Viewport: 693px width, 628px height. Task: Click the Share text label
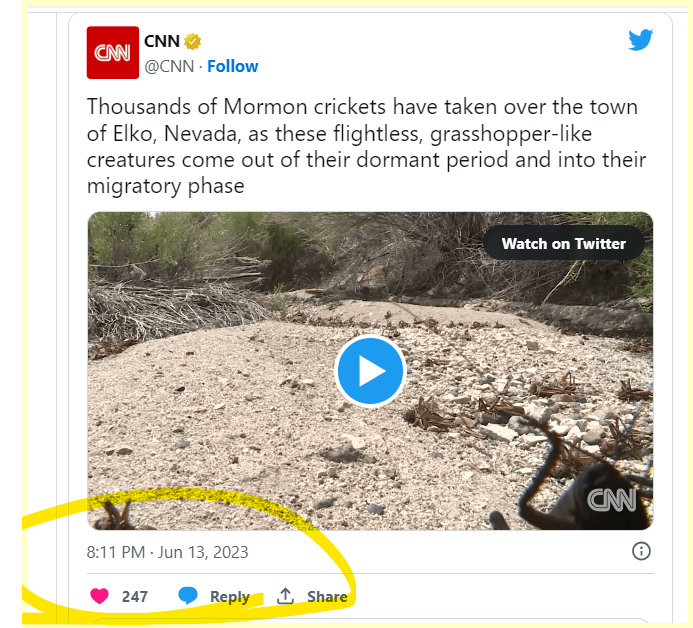pyautogui.click(x=327, y=597)
